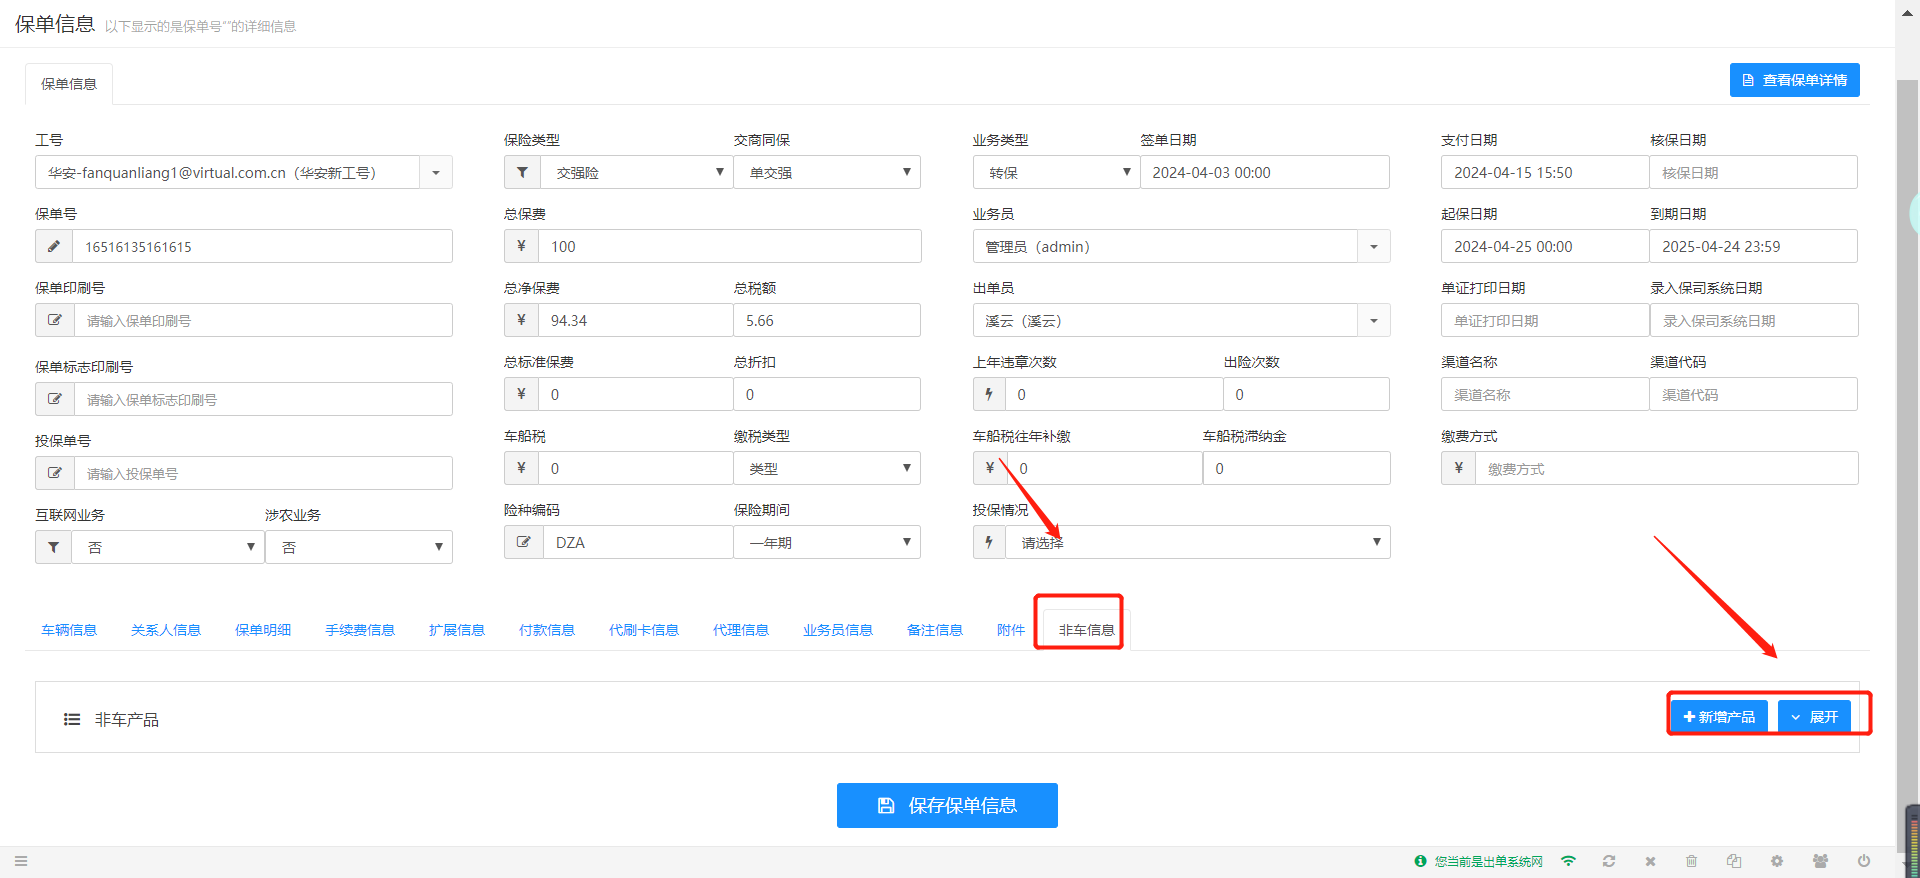Click green info icon beside 您当前是出单系统网

[1420, 861]
